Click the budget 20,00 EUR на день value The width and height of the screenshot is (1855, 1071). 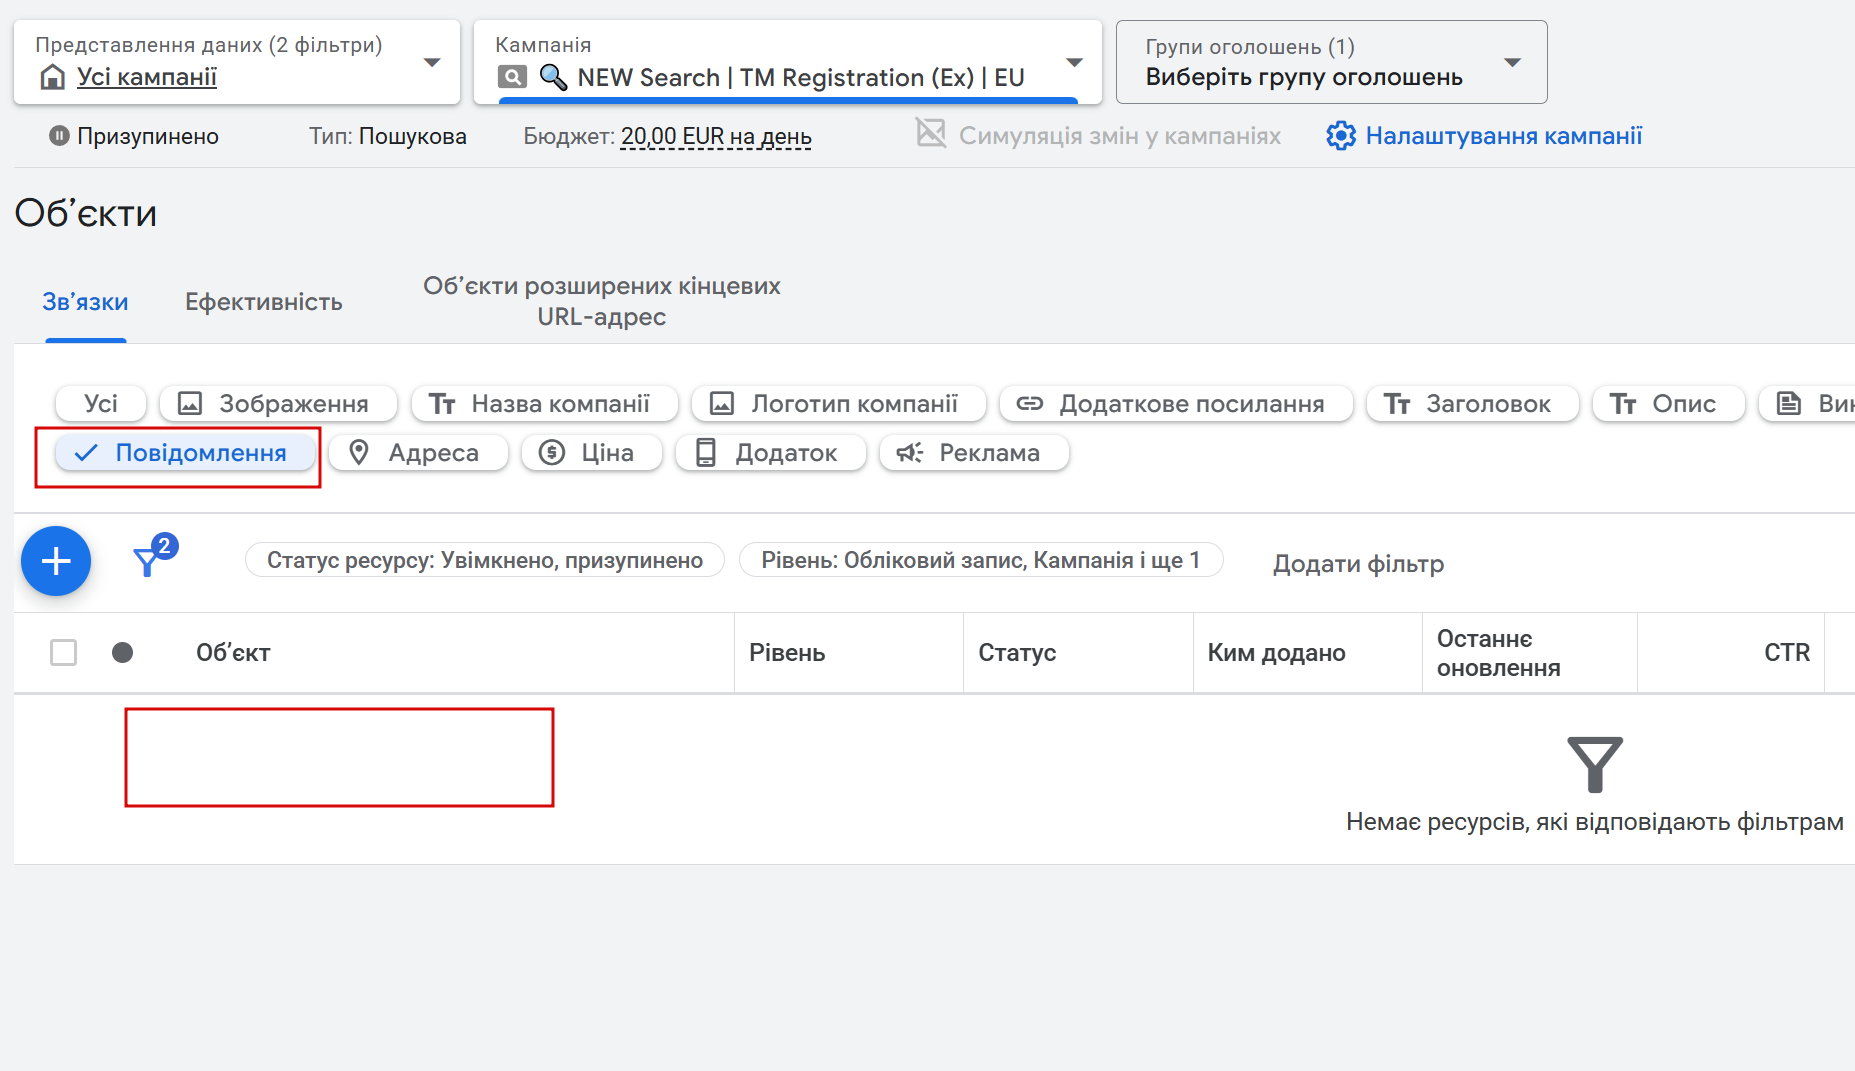click(716, 136)
